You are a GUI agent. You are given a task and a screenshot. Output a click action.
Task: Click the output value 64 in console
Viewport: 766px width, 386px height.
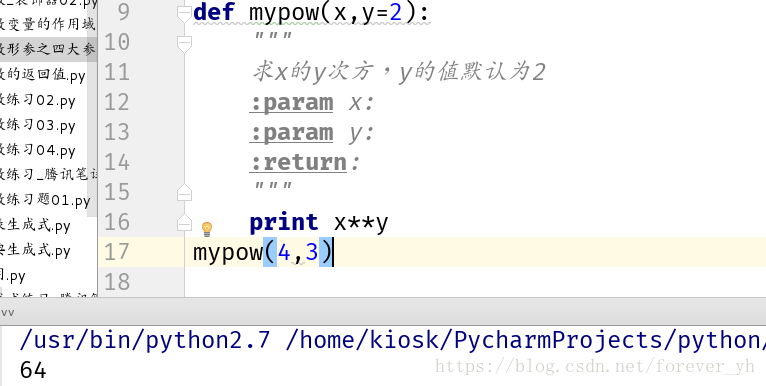(33, 370)
